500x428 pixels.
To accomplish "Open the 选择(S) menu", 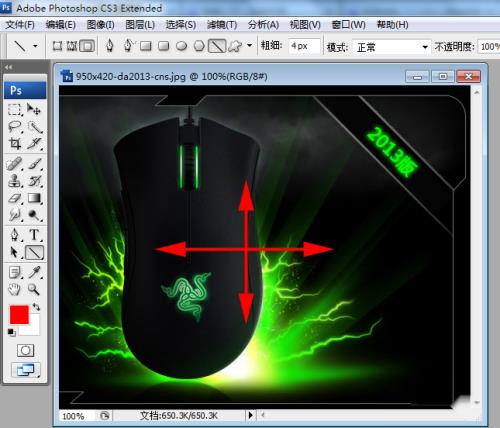I will point(181,25).
